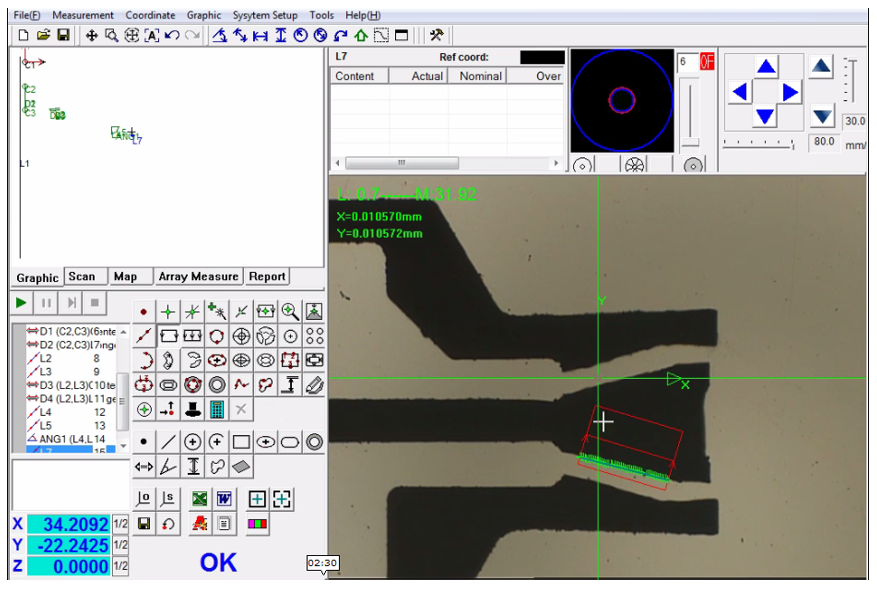Click the Undo arrow in the toolbar
The width and height of the screenshot is (877, 591).
(171, 35)
